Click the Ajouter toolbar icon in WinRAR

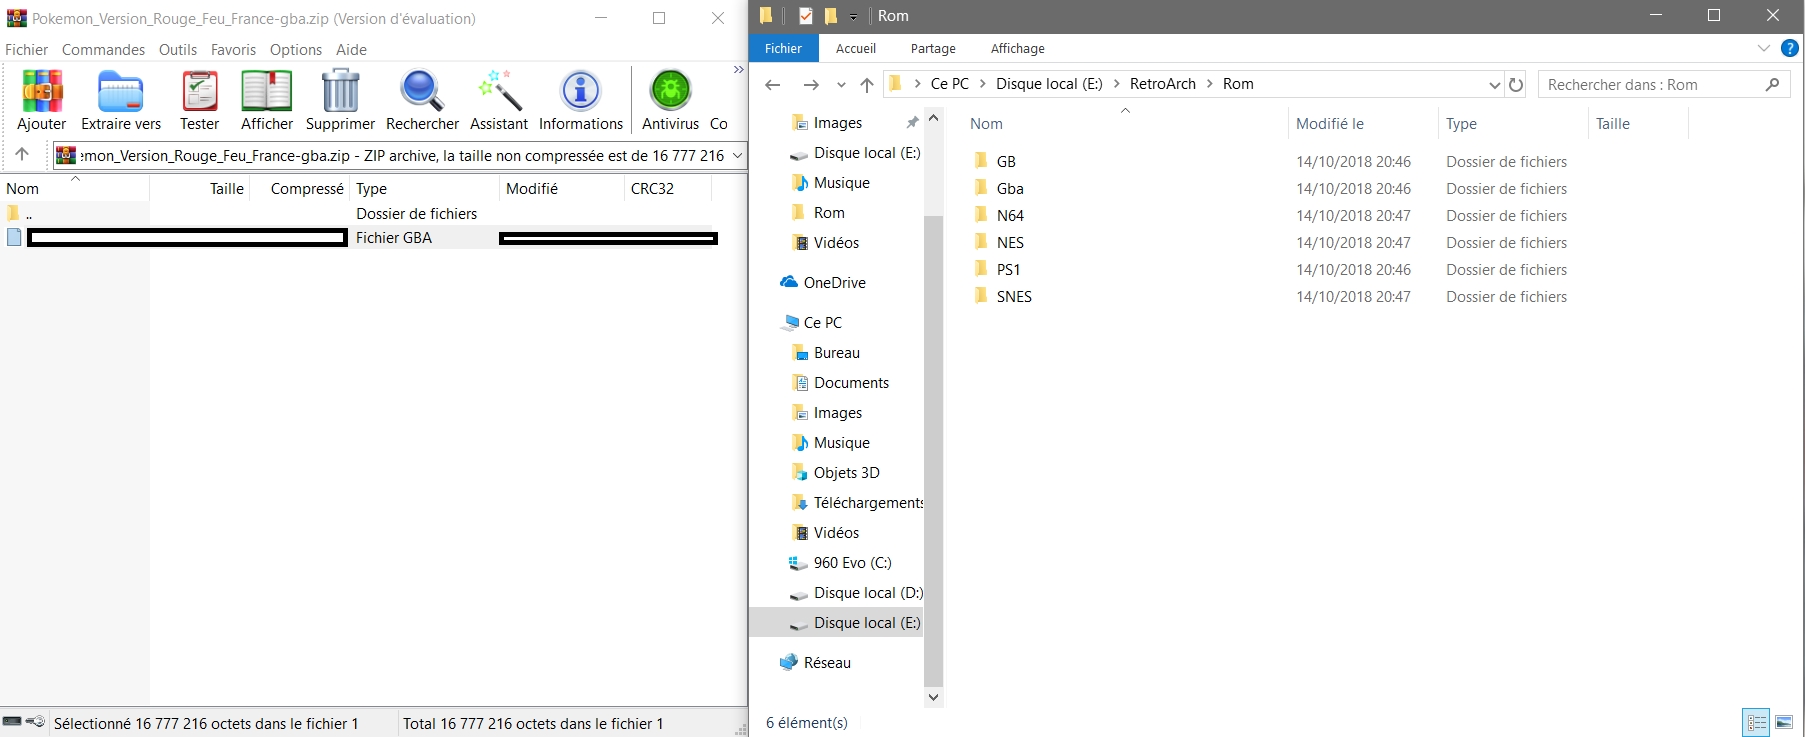coord(42,91)
